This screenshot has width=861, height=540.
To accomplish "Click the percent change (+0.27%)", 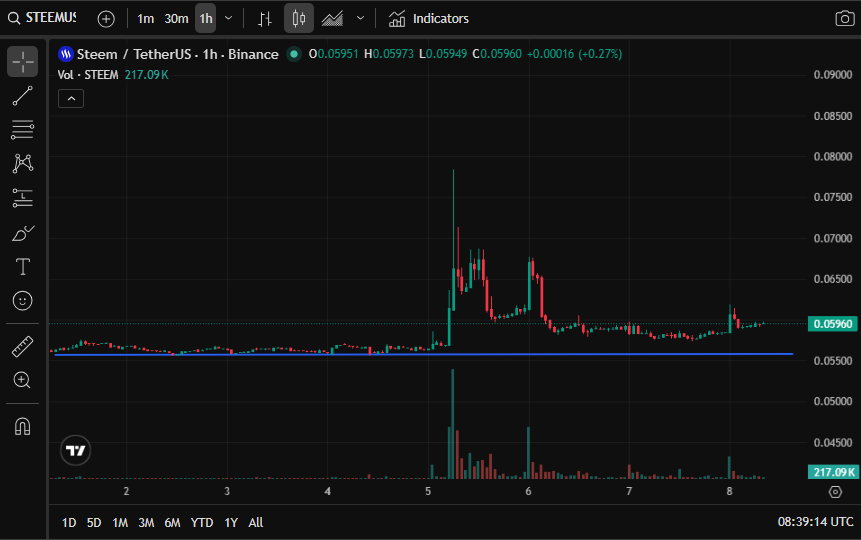I will pos(600,54).
